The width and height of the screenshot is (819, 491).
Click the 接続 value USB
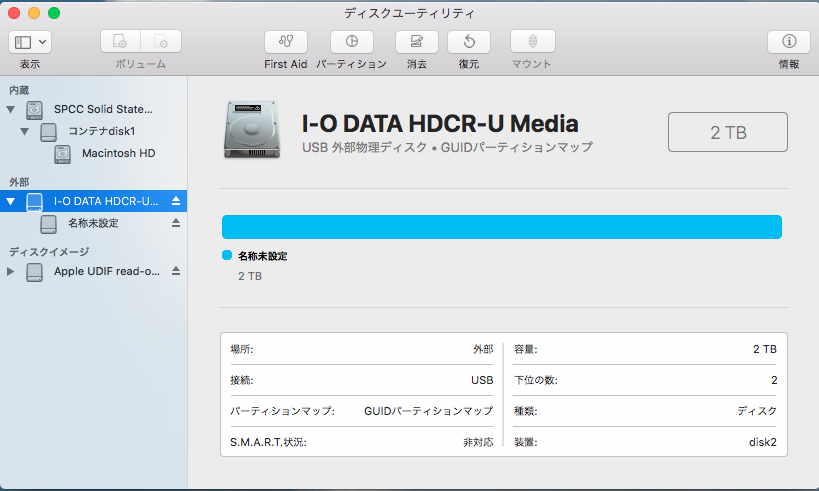(482, 380)
